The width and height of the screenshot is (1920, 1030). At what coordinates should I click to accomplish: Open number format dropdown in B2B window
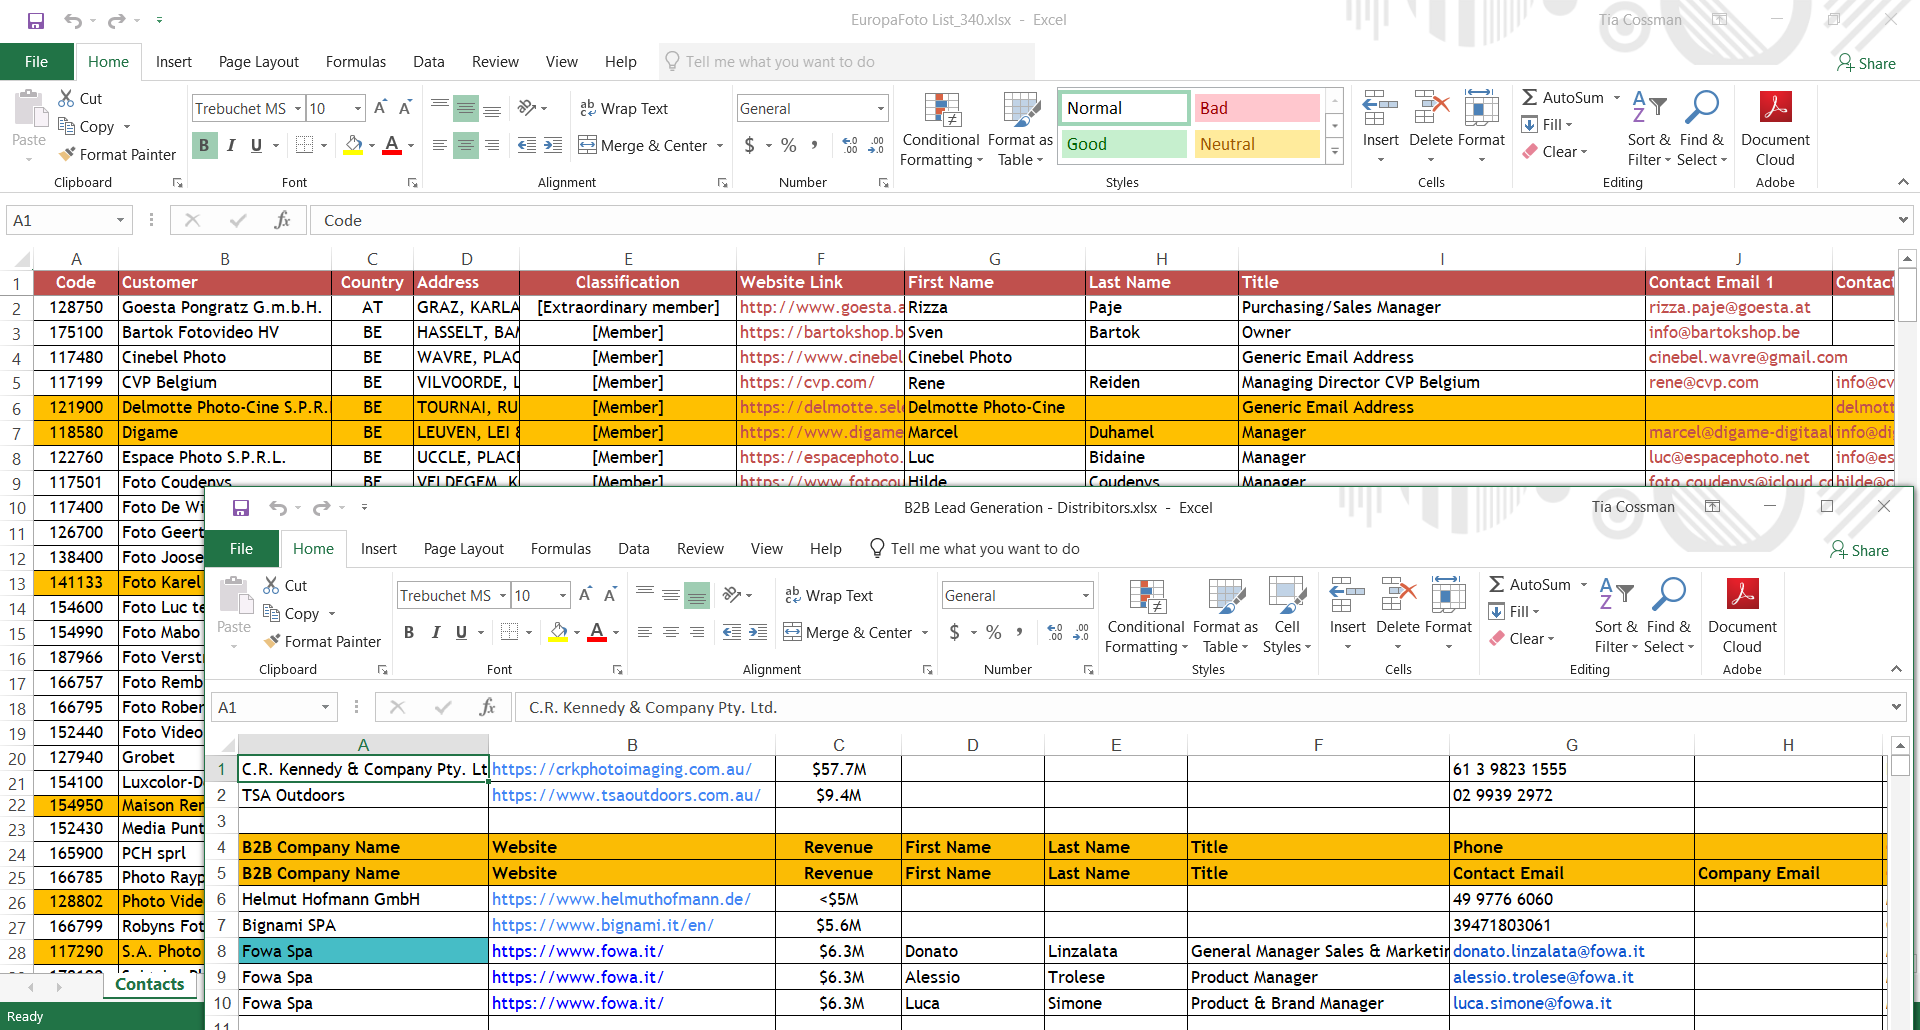click(1085, 595)
